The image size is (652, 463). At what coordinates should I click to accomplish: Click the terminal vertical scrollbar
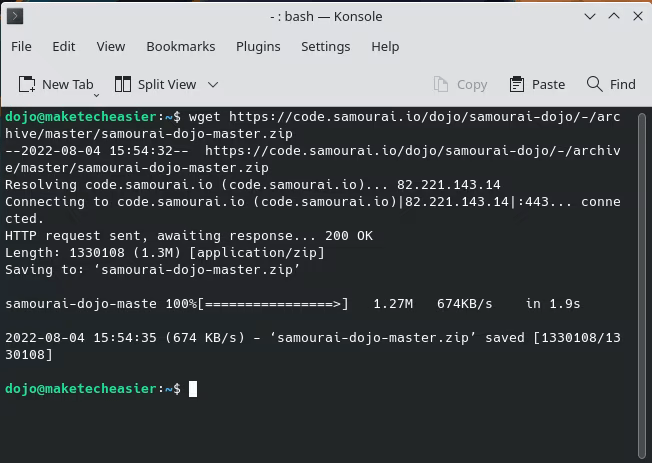[x=642, y=285]
